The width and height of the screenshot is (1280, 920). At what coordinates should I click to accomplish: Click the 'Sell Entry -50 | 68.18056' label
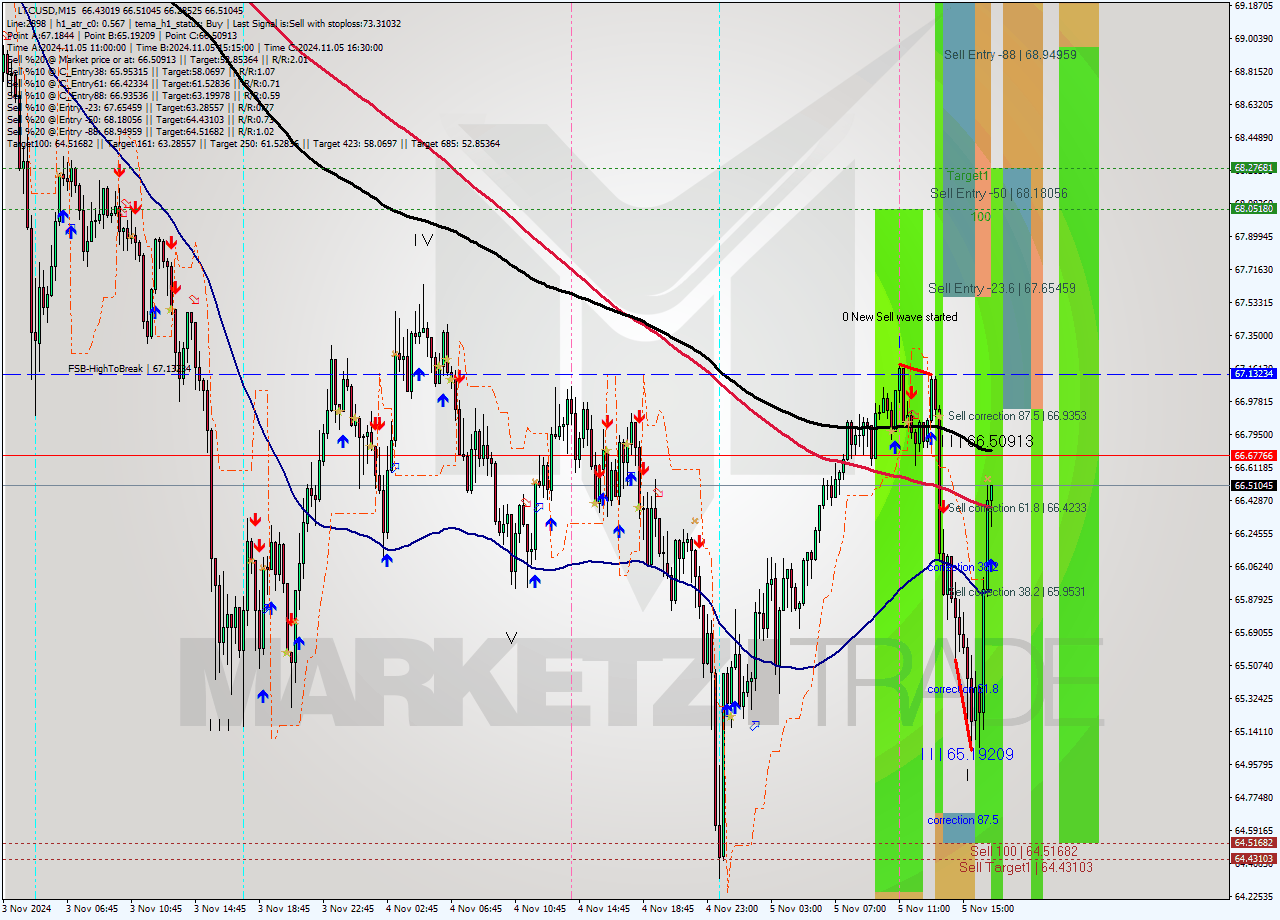[x=999, y=193]
